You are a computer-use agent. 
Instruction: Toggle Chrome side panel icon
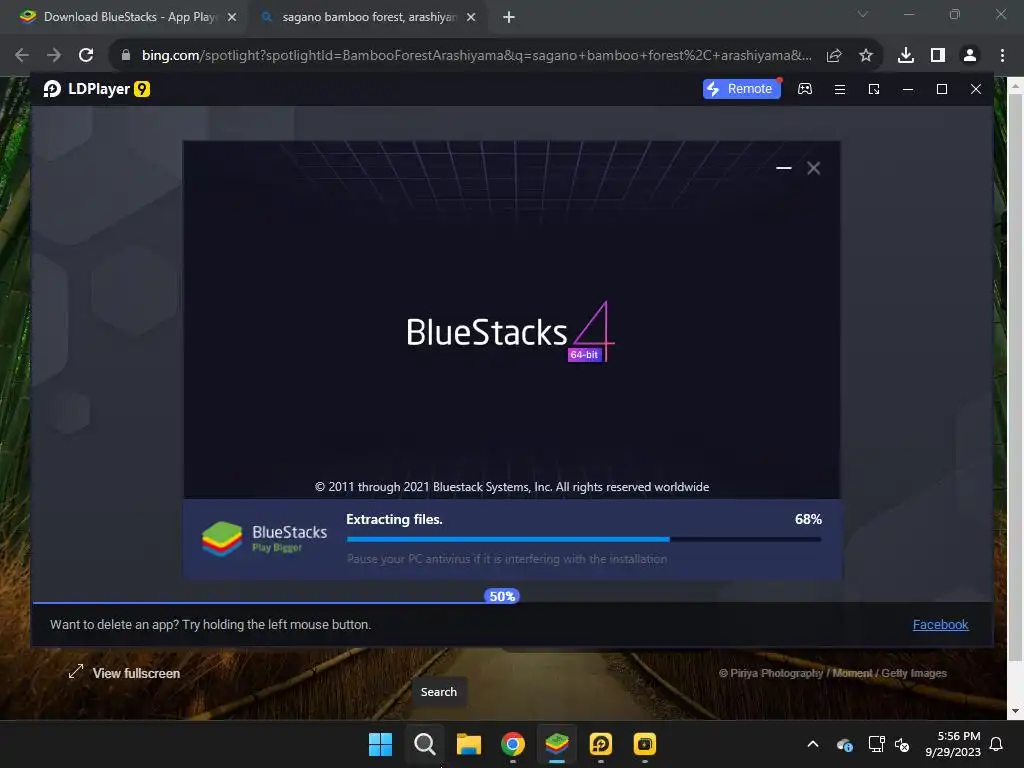[x=938, y=56]
